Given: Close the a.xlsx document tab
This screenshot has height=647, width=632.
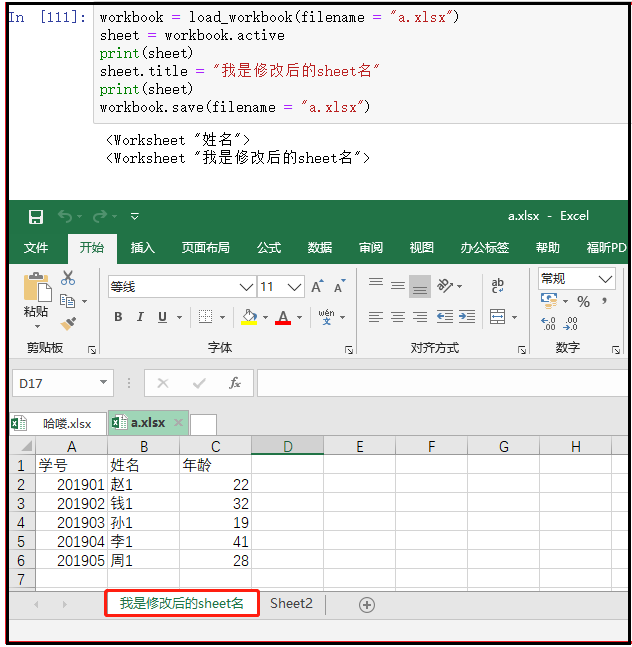Looking at the screenshot, I should (178, 423).
